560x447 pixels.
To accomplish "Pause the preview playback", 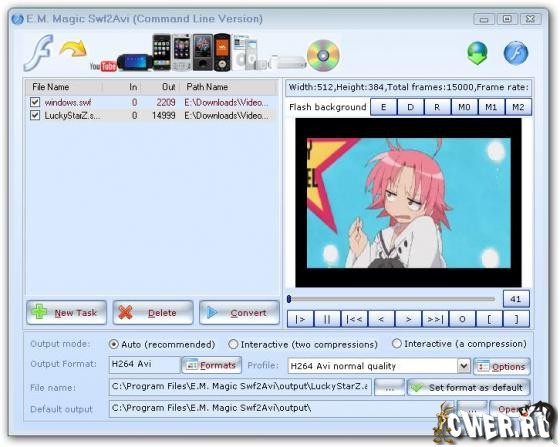I will (x=327, y=319).
